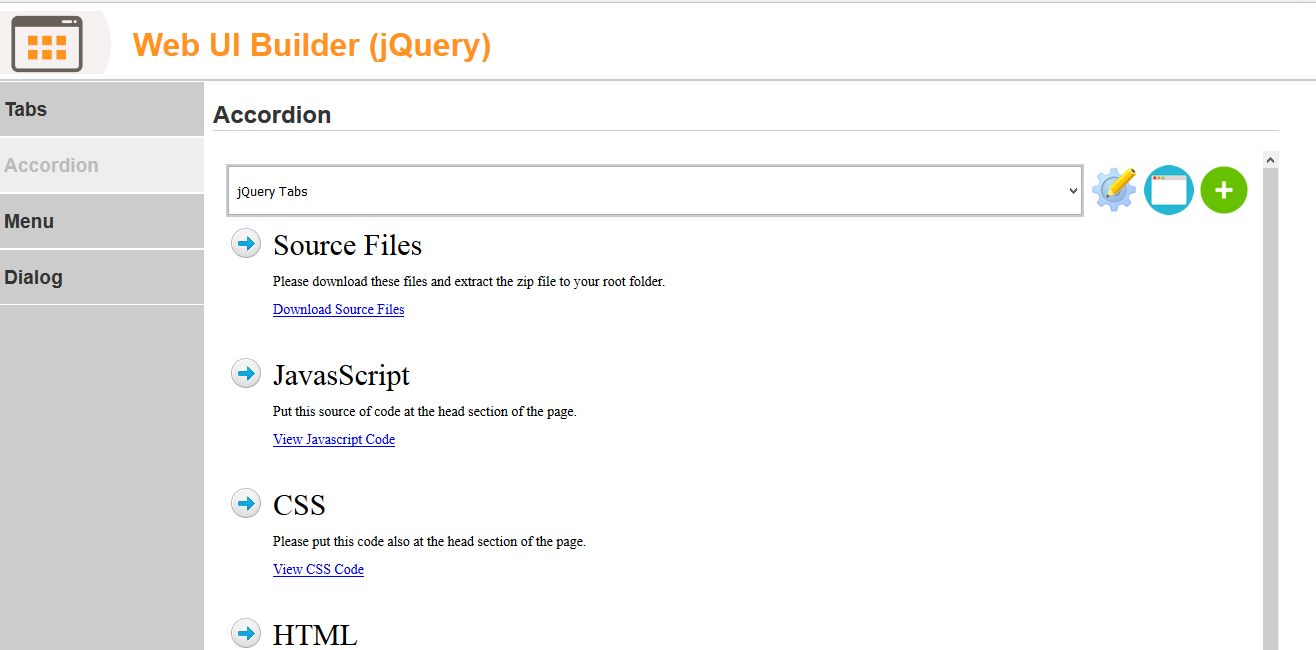The height and width of the screenshot is (650, 1316).
Task: Click the Accordion page heading
Action: point(272,115)
